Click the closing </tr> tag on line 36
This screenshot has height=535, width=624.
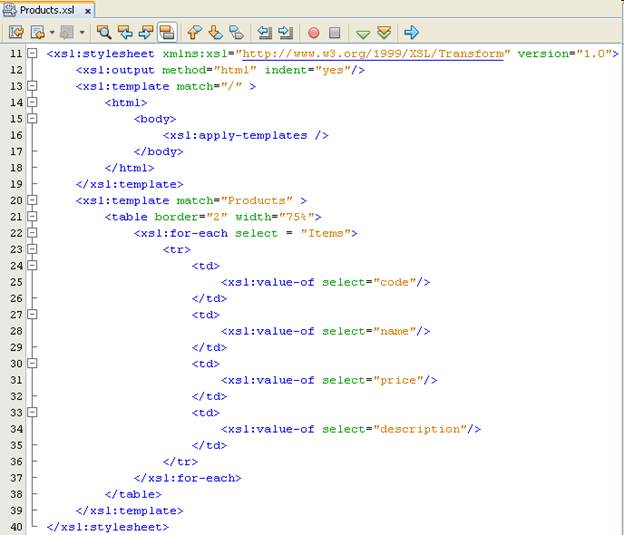[180, 462]
